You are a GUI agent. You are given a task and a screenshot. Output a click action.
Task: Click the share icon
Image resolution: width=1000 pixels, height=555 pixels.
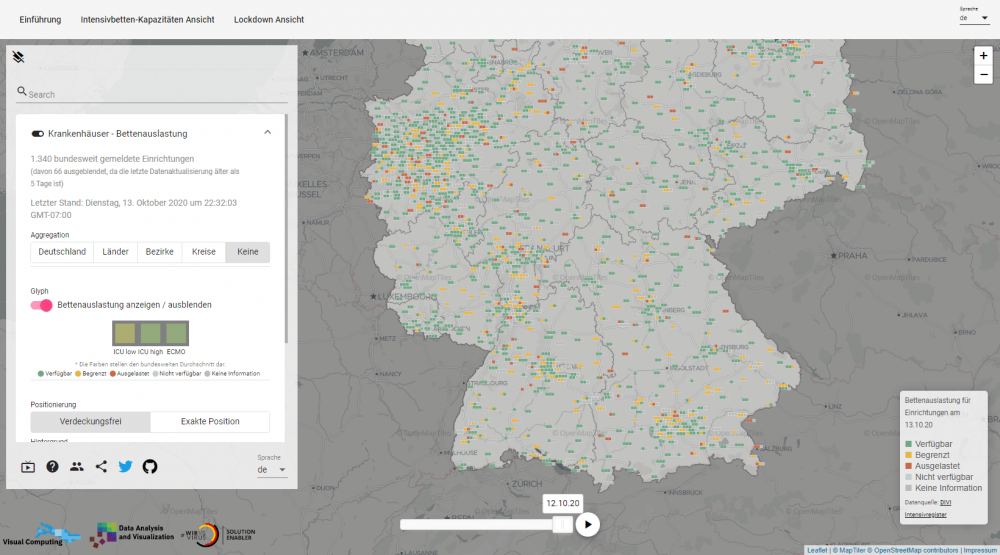pos(101,466)
